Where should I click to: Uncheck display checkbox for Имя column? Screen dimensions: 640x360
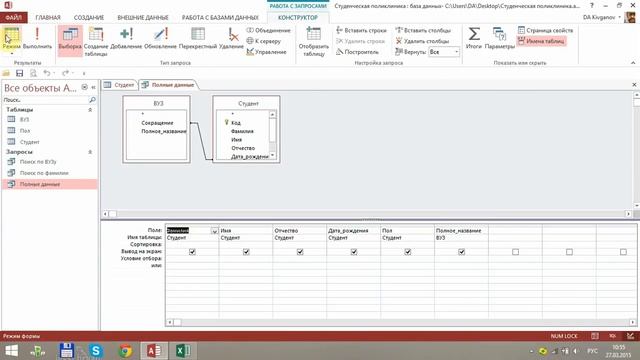click(246, 252)
